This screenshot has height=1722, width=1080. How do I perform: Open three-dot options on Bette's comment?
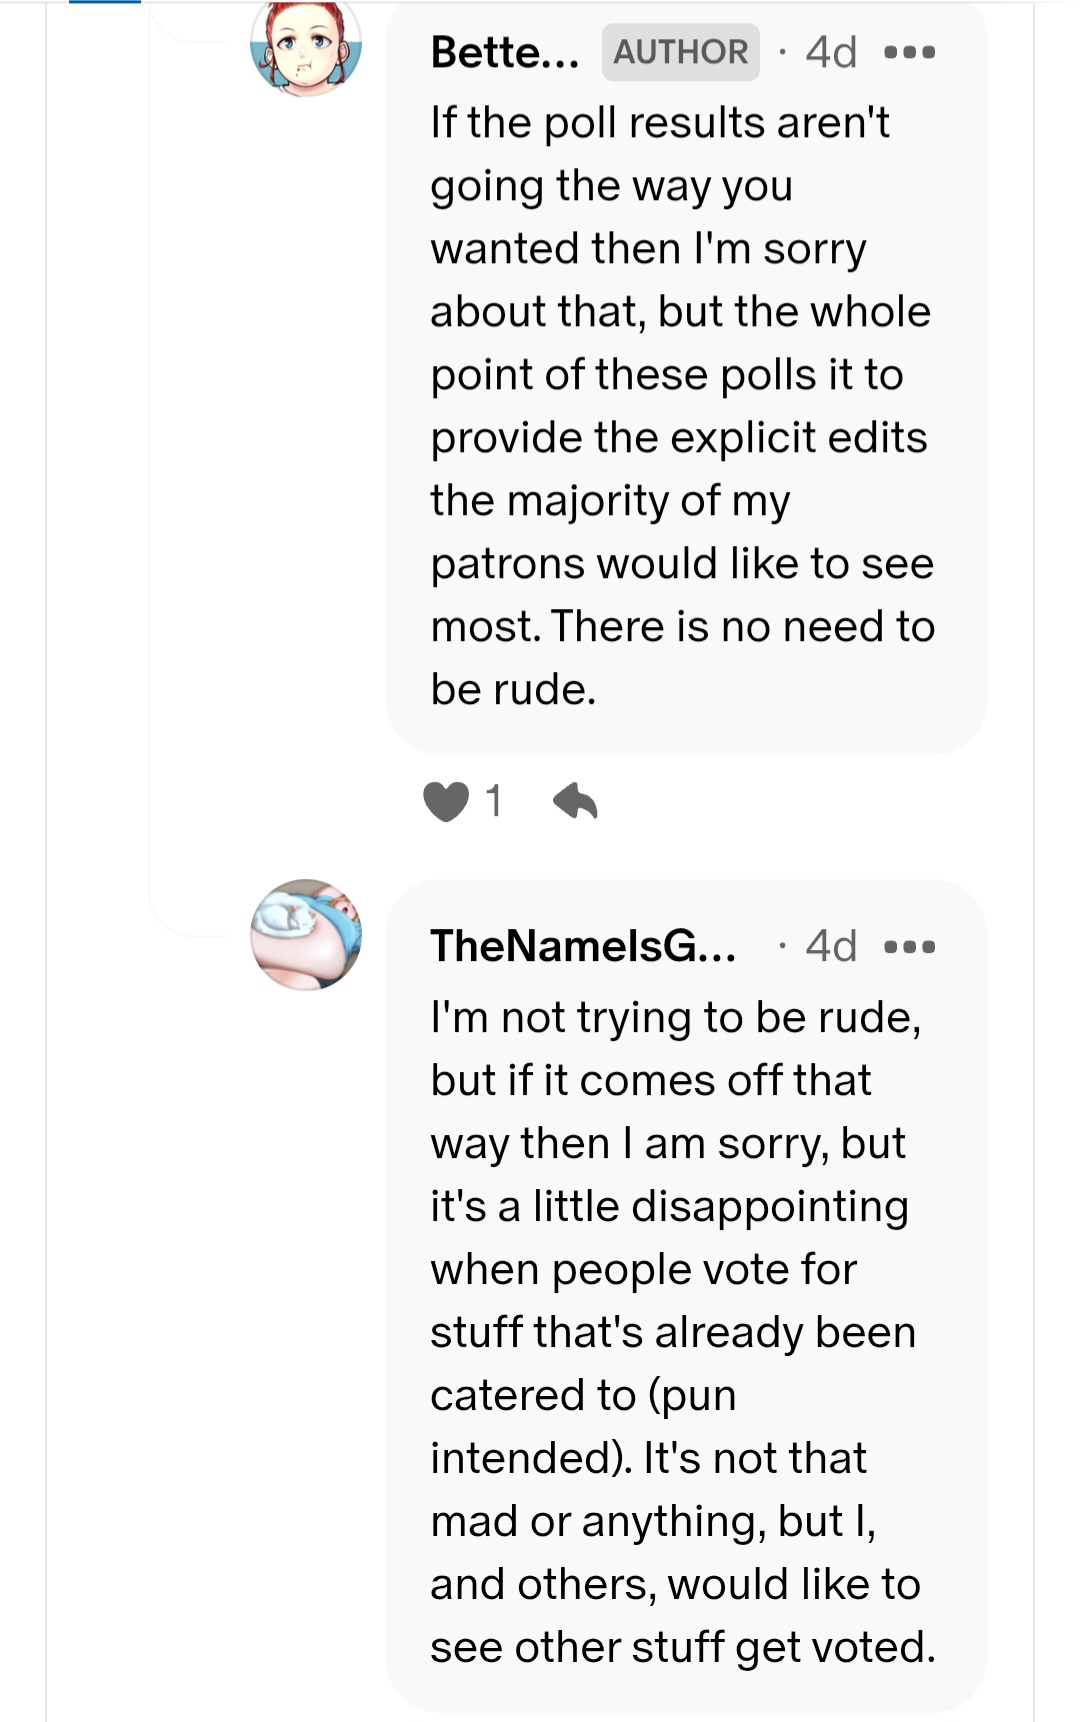pos(910,52)
